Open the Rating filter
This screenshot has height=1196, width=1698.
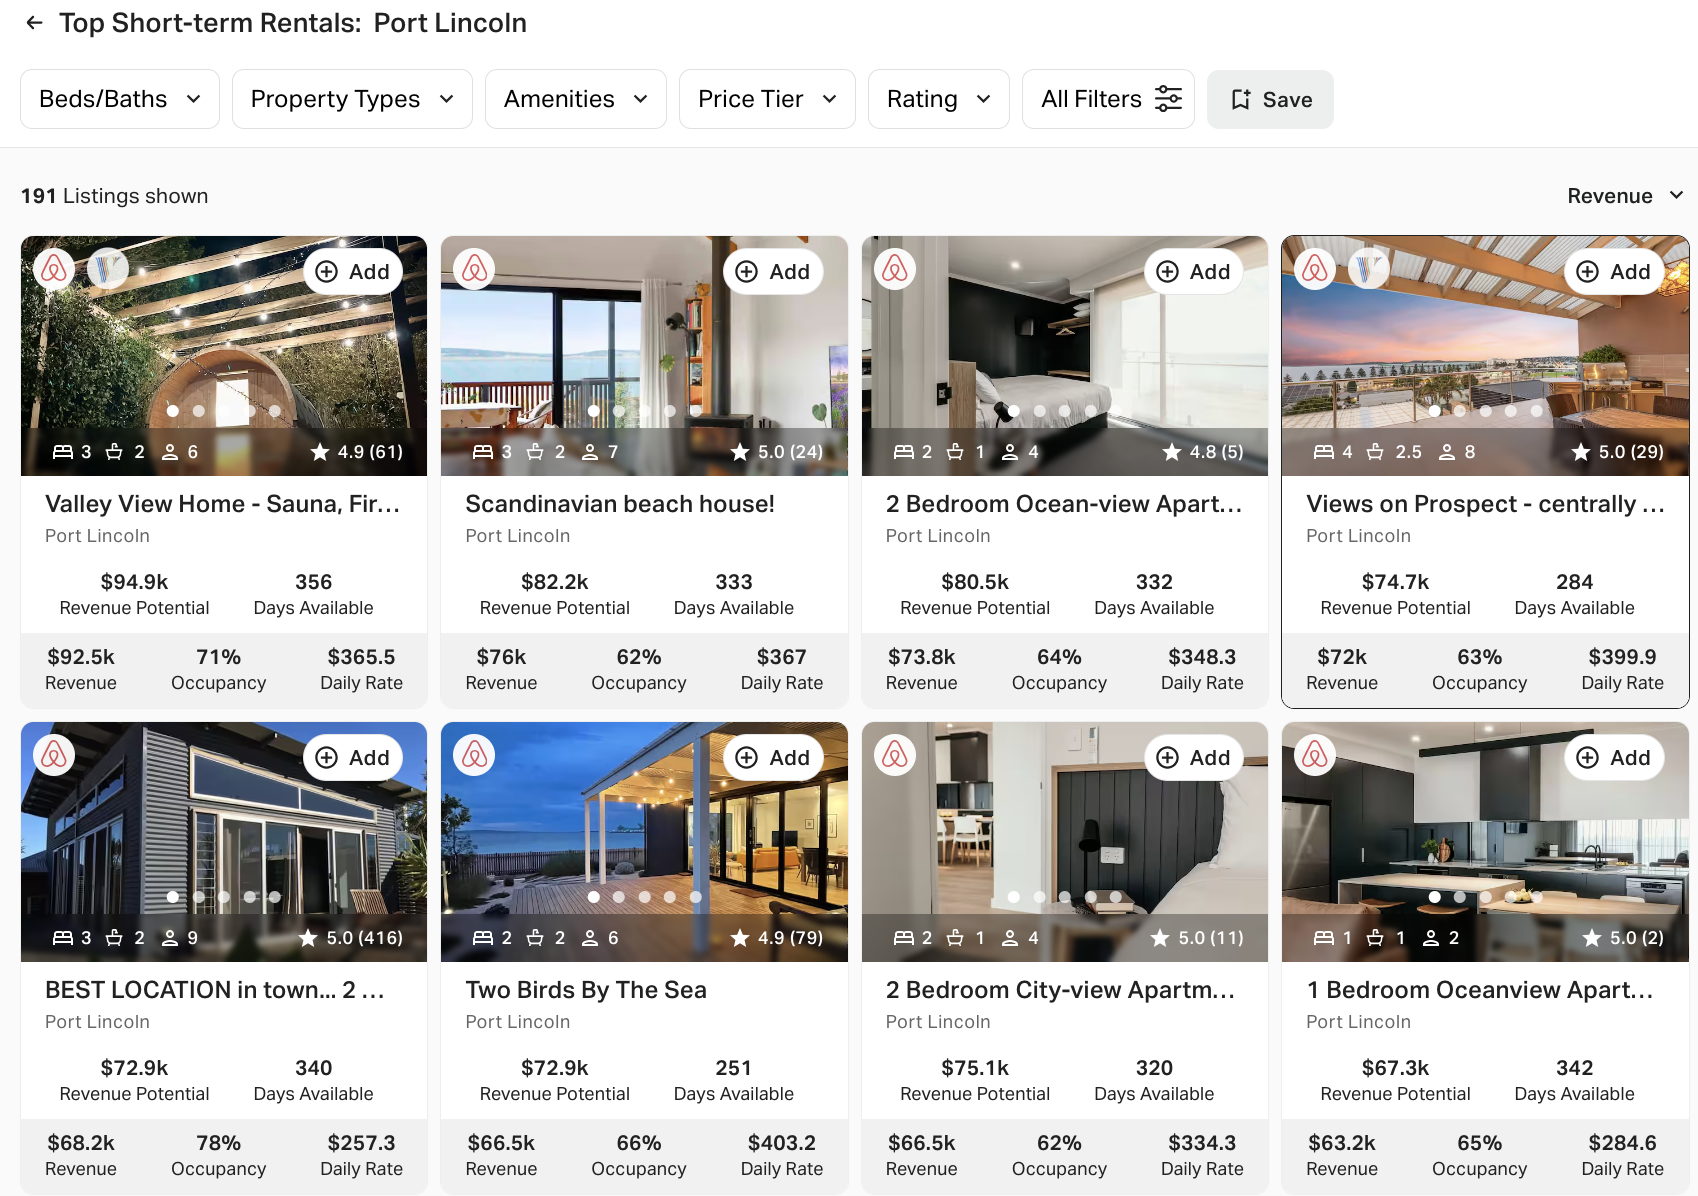pyautogui.click(x=937, y=98)
